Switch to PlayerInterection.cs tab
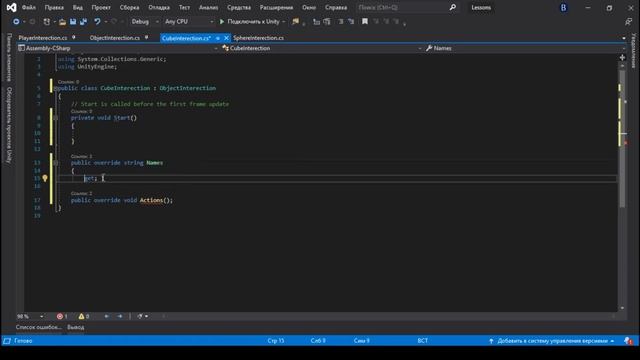Viewport: 640px width, 360px height. pos(43,38)
